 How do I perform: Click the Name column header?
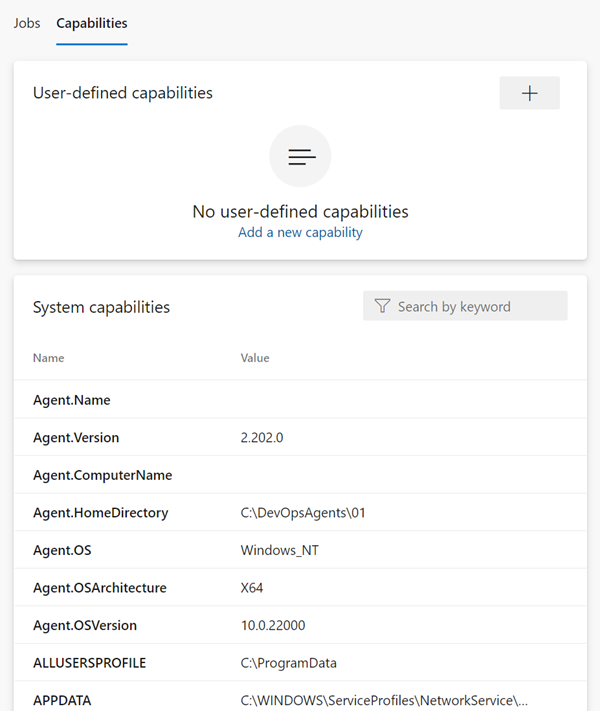(x=48, y=358)
